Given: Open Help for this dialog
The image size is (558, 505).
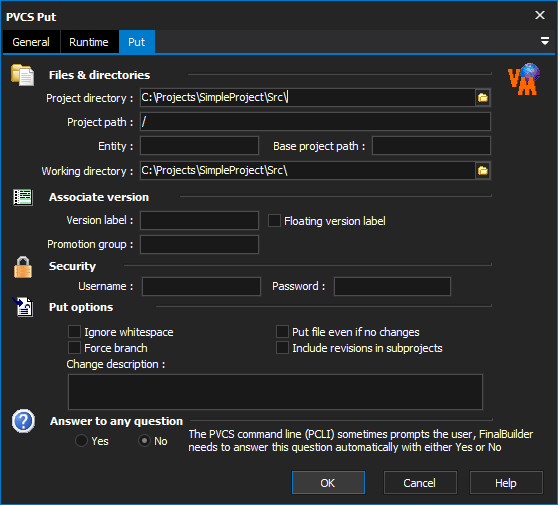Looking at the screenshot, I should click(x=506, y=483).
